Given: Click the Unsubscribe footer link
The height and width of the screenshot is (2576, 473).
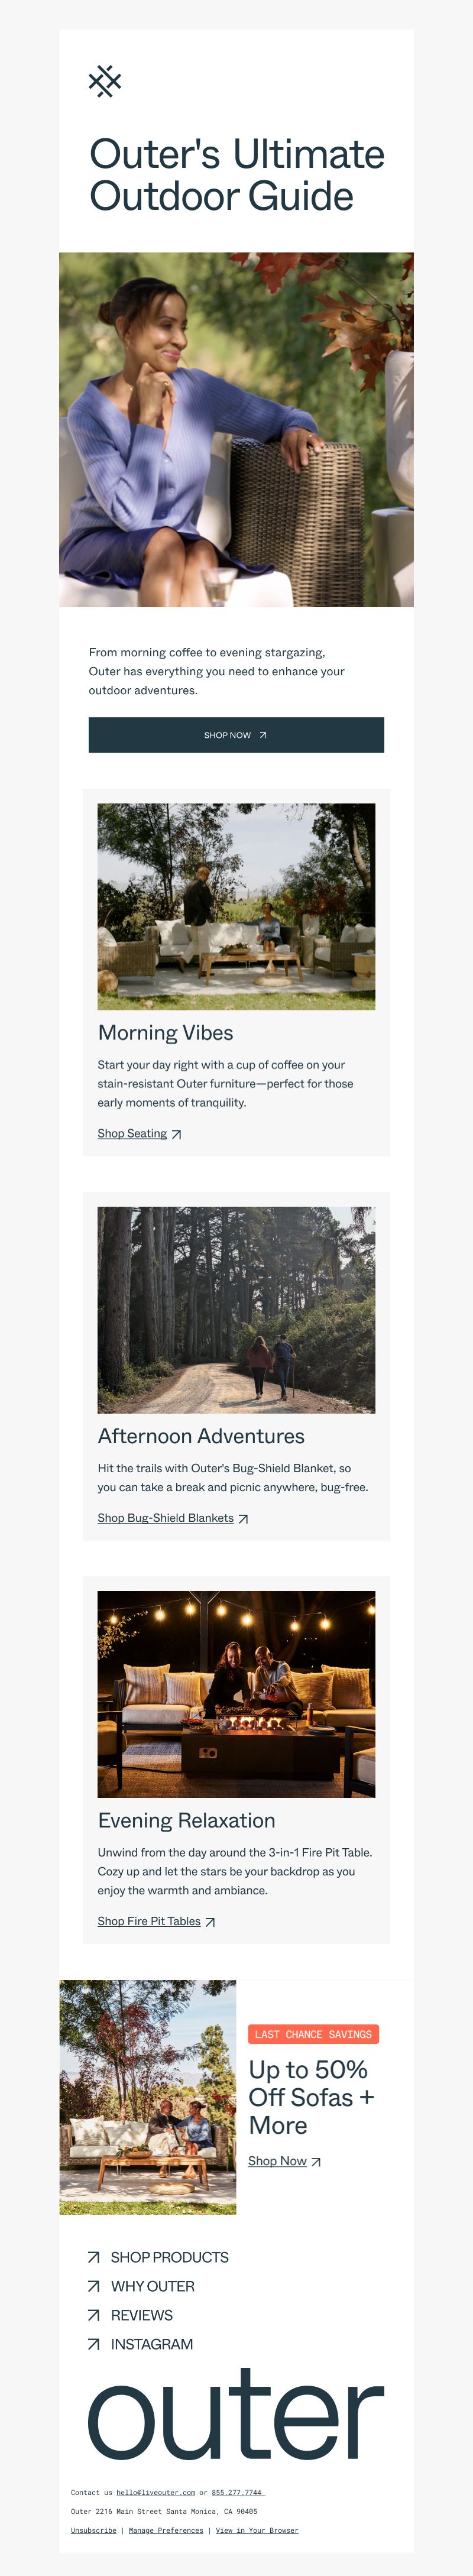Looking at the screenshot, I should (93, 2530).
